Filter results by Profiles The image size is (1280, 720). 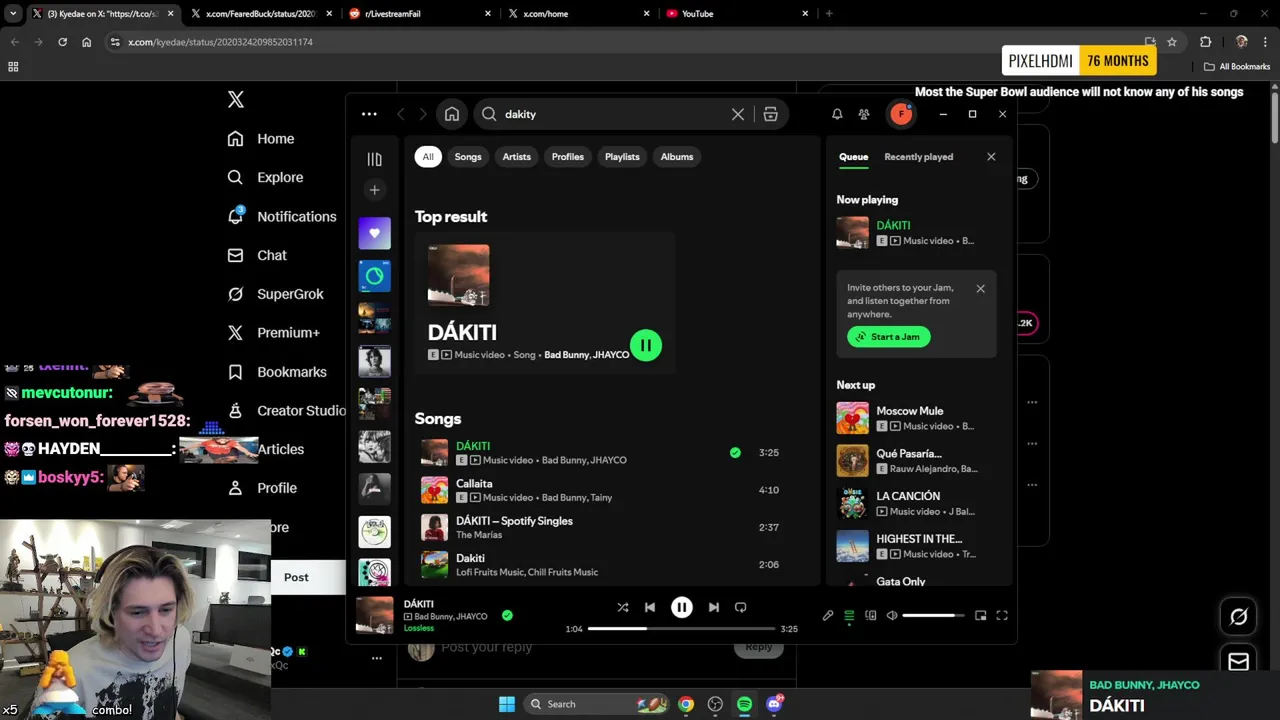point(568,157)
